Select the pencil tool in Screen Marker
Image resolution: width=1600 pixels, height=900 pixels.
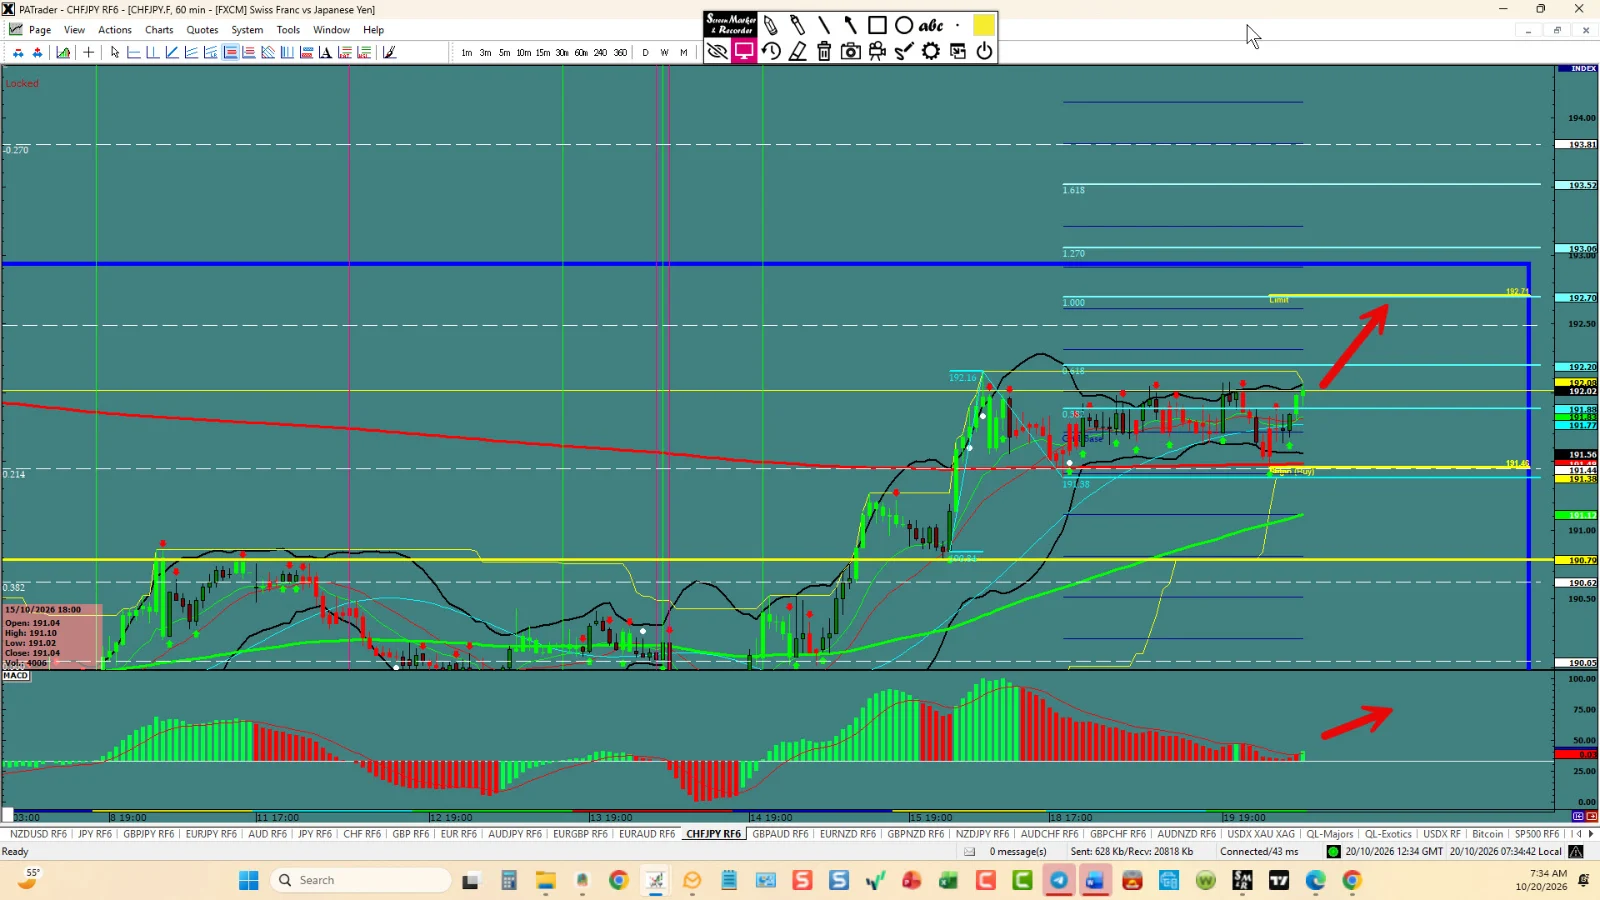[771, 25]
